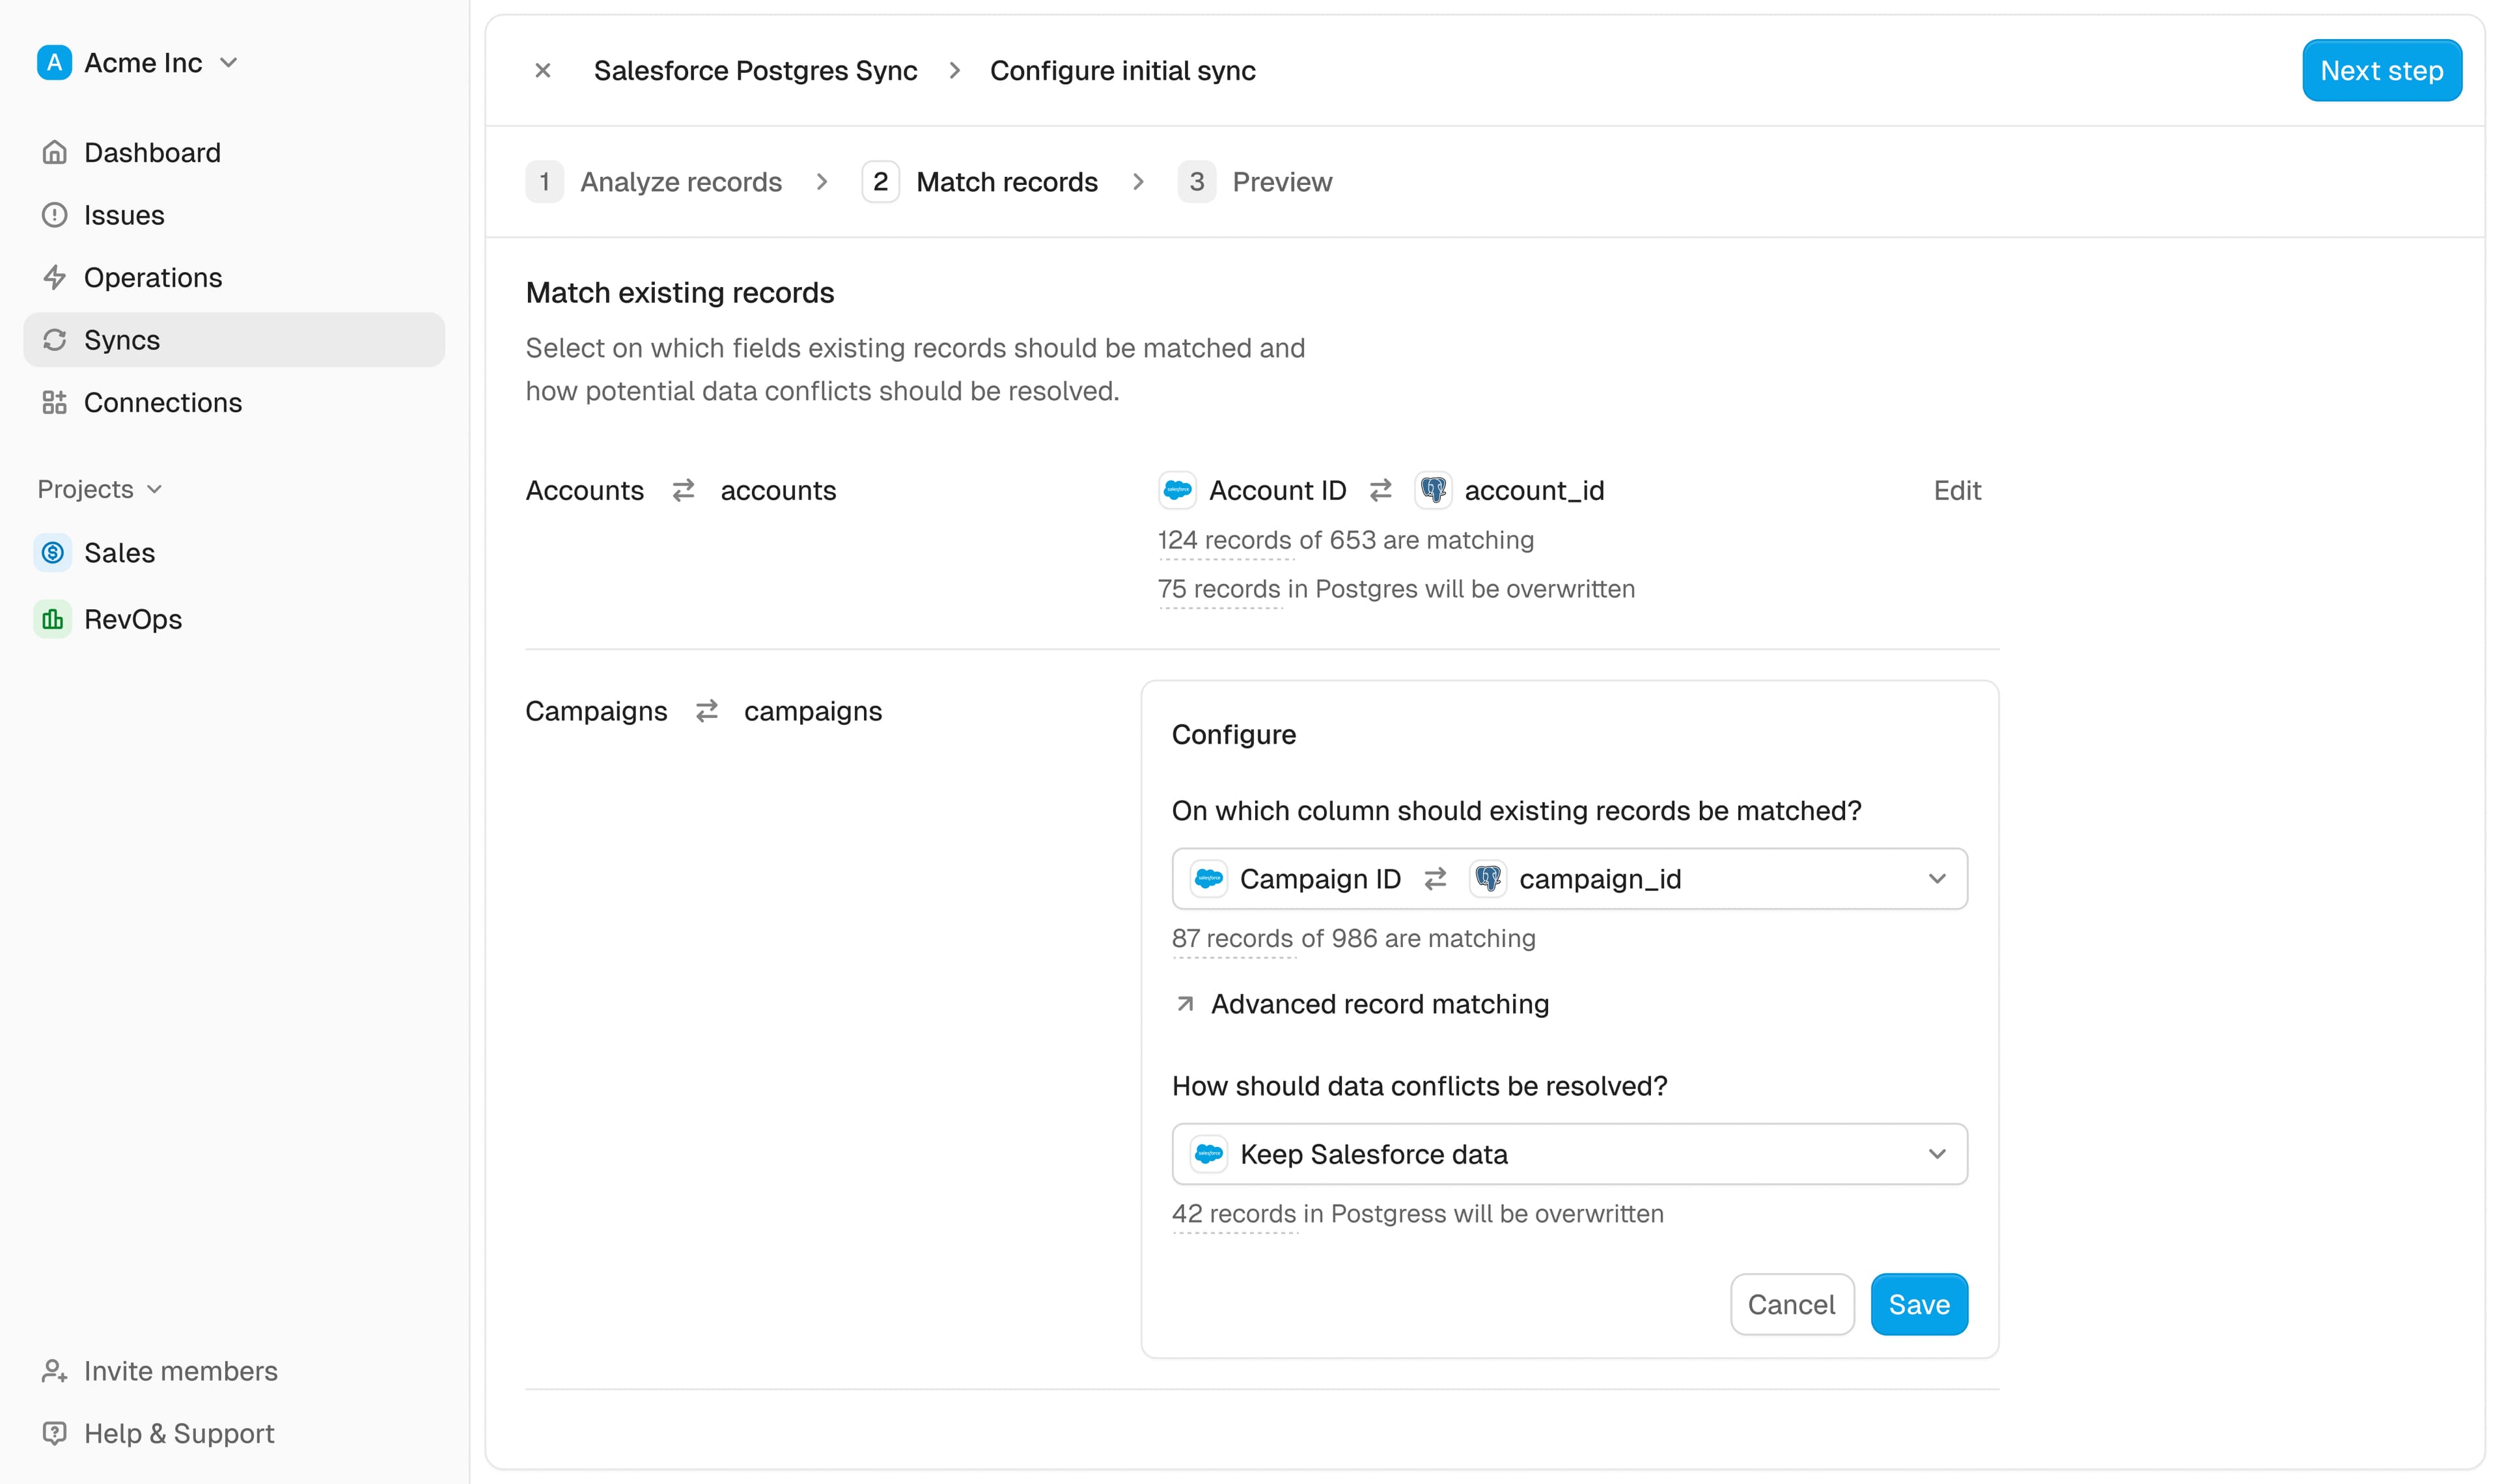Open the RevOps project icon

pos(53,619)
